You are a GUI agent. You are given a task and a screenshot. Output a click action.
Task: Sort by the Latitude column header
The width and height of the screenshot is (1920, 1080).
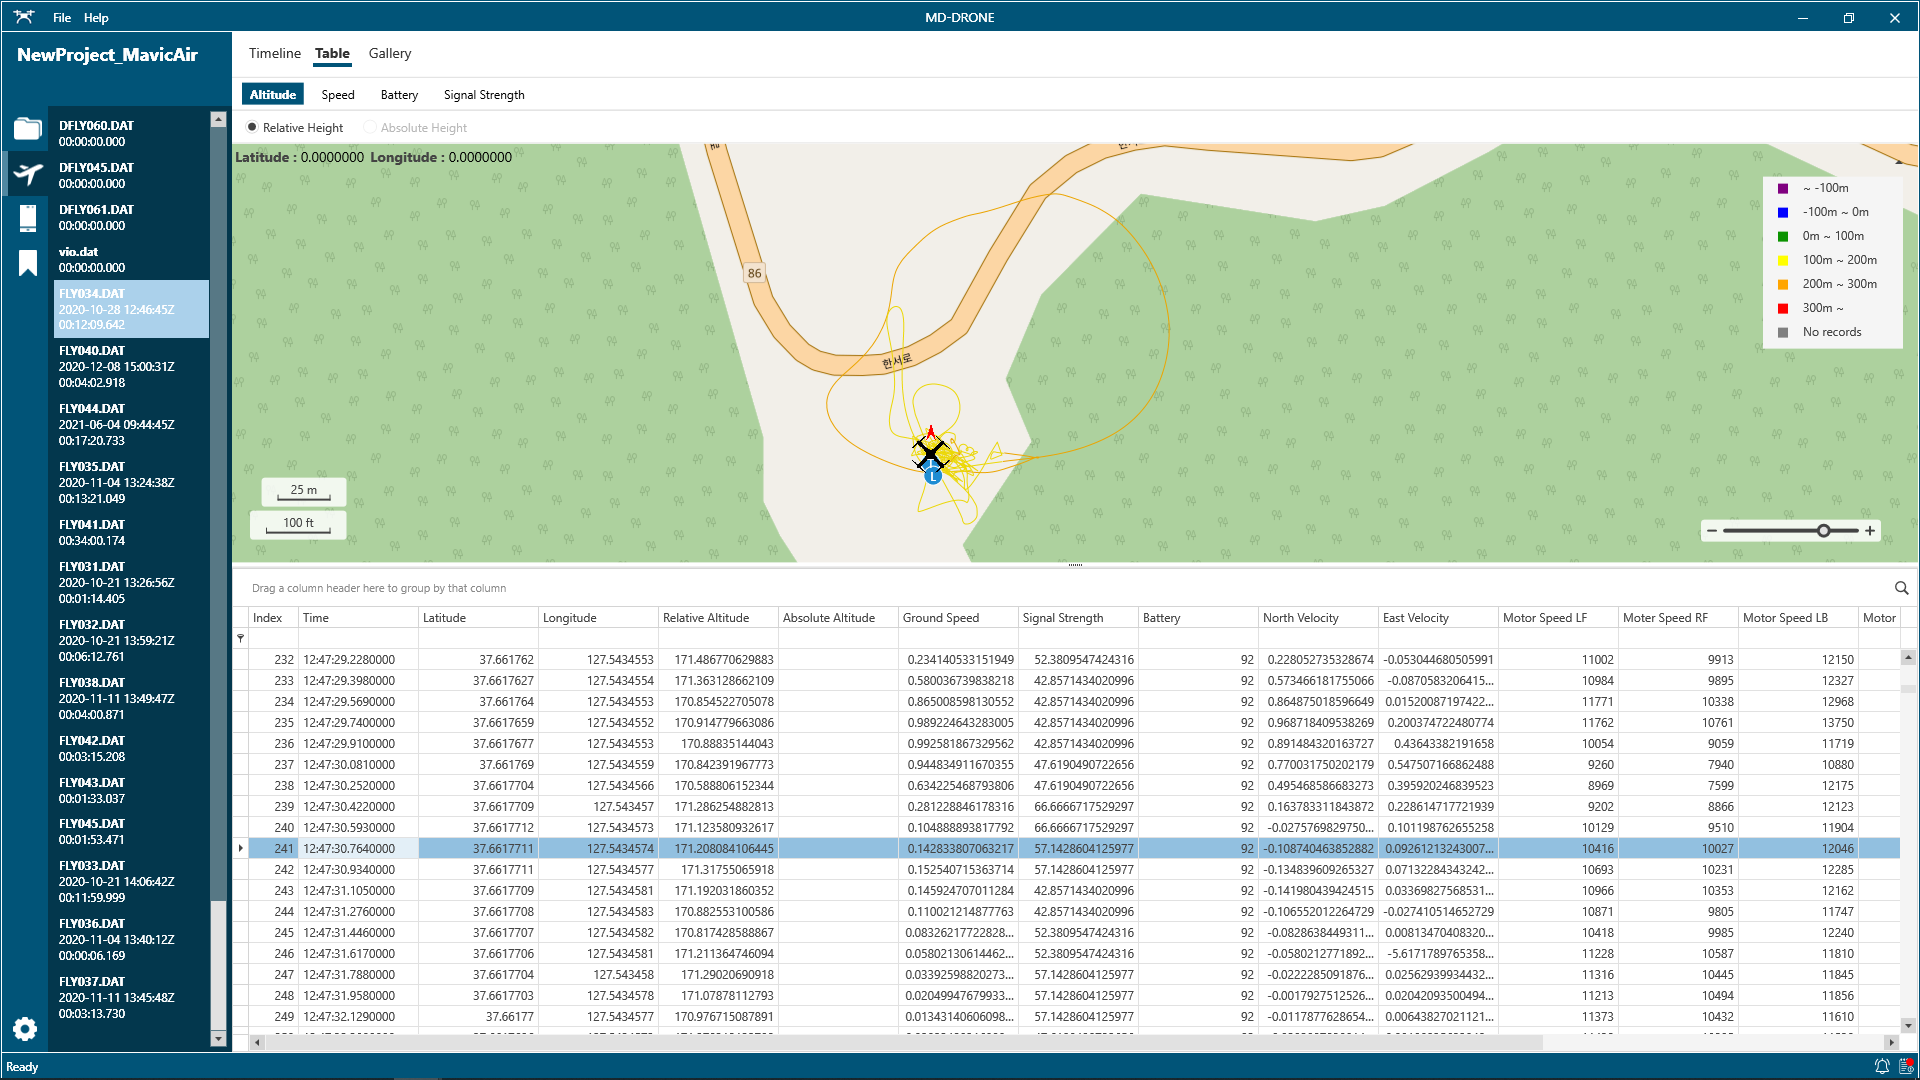[x=478, y=618]
